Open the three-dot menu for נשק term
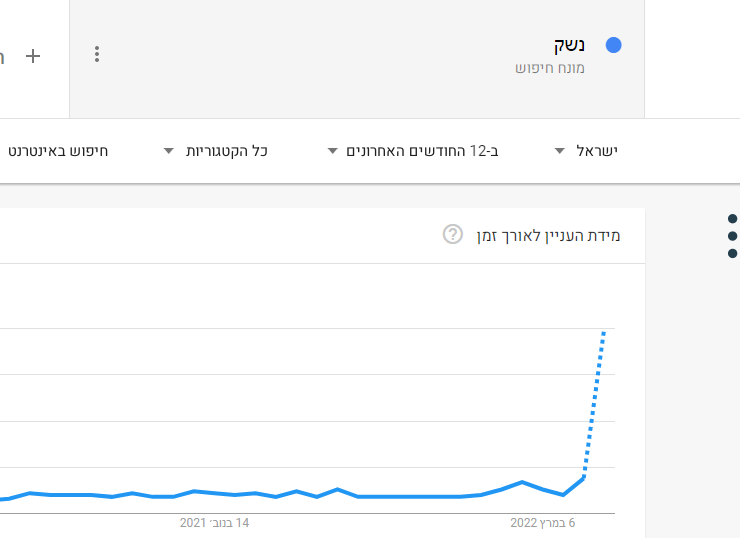740x538 pixels. 97,54
